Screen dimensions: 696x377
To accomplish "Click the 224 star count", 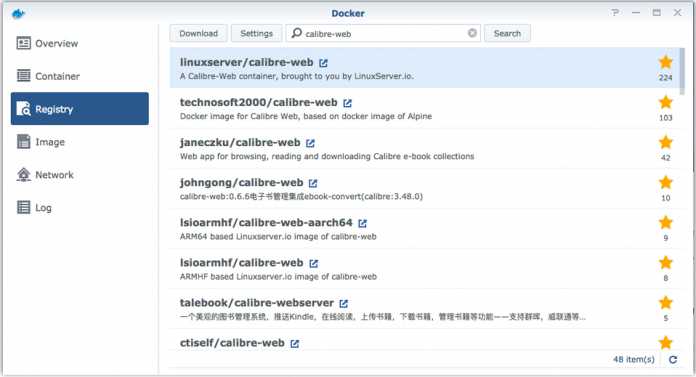I will [x=665, y=78].
